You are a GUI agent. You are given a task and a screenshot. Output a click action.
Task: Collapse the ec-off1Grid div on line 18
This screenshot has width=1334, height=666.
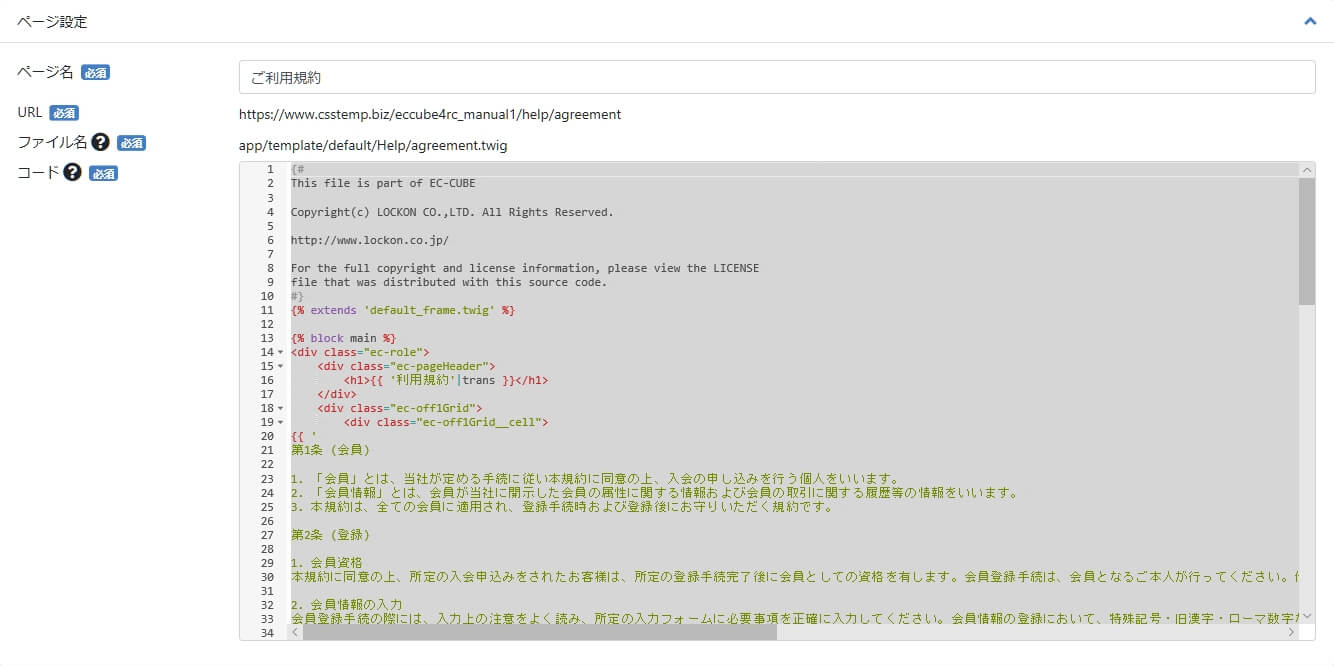pos(280,409)
